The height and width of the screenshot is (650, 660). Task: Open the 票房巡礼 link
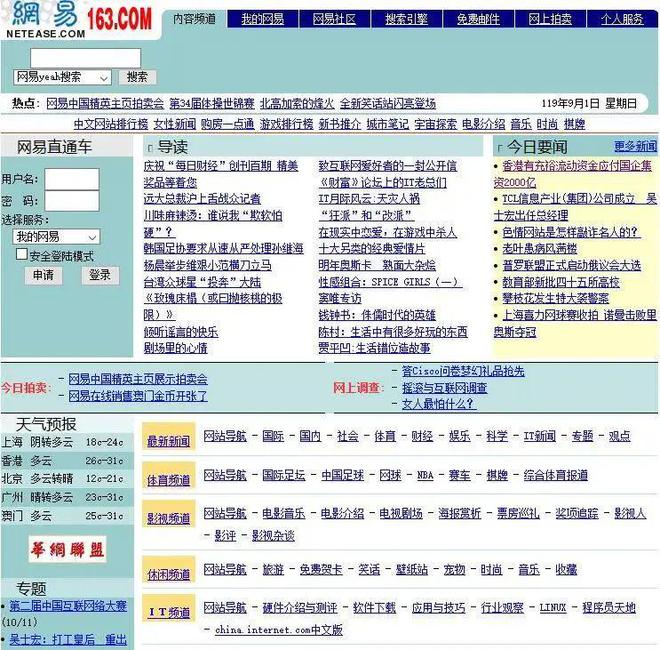518,513
